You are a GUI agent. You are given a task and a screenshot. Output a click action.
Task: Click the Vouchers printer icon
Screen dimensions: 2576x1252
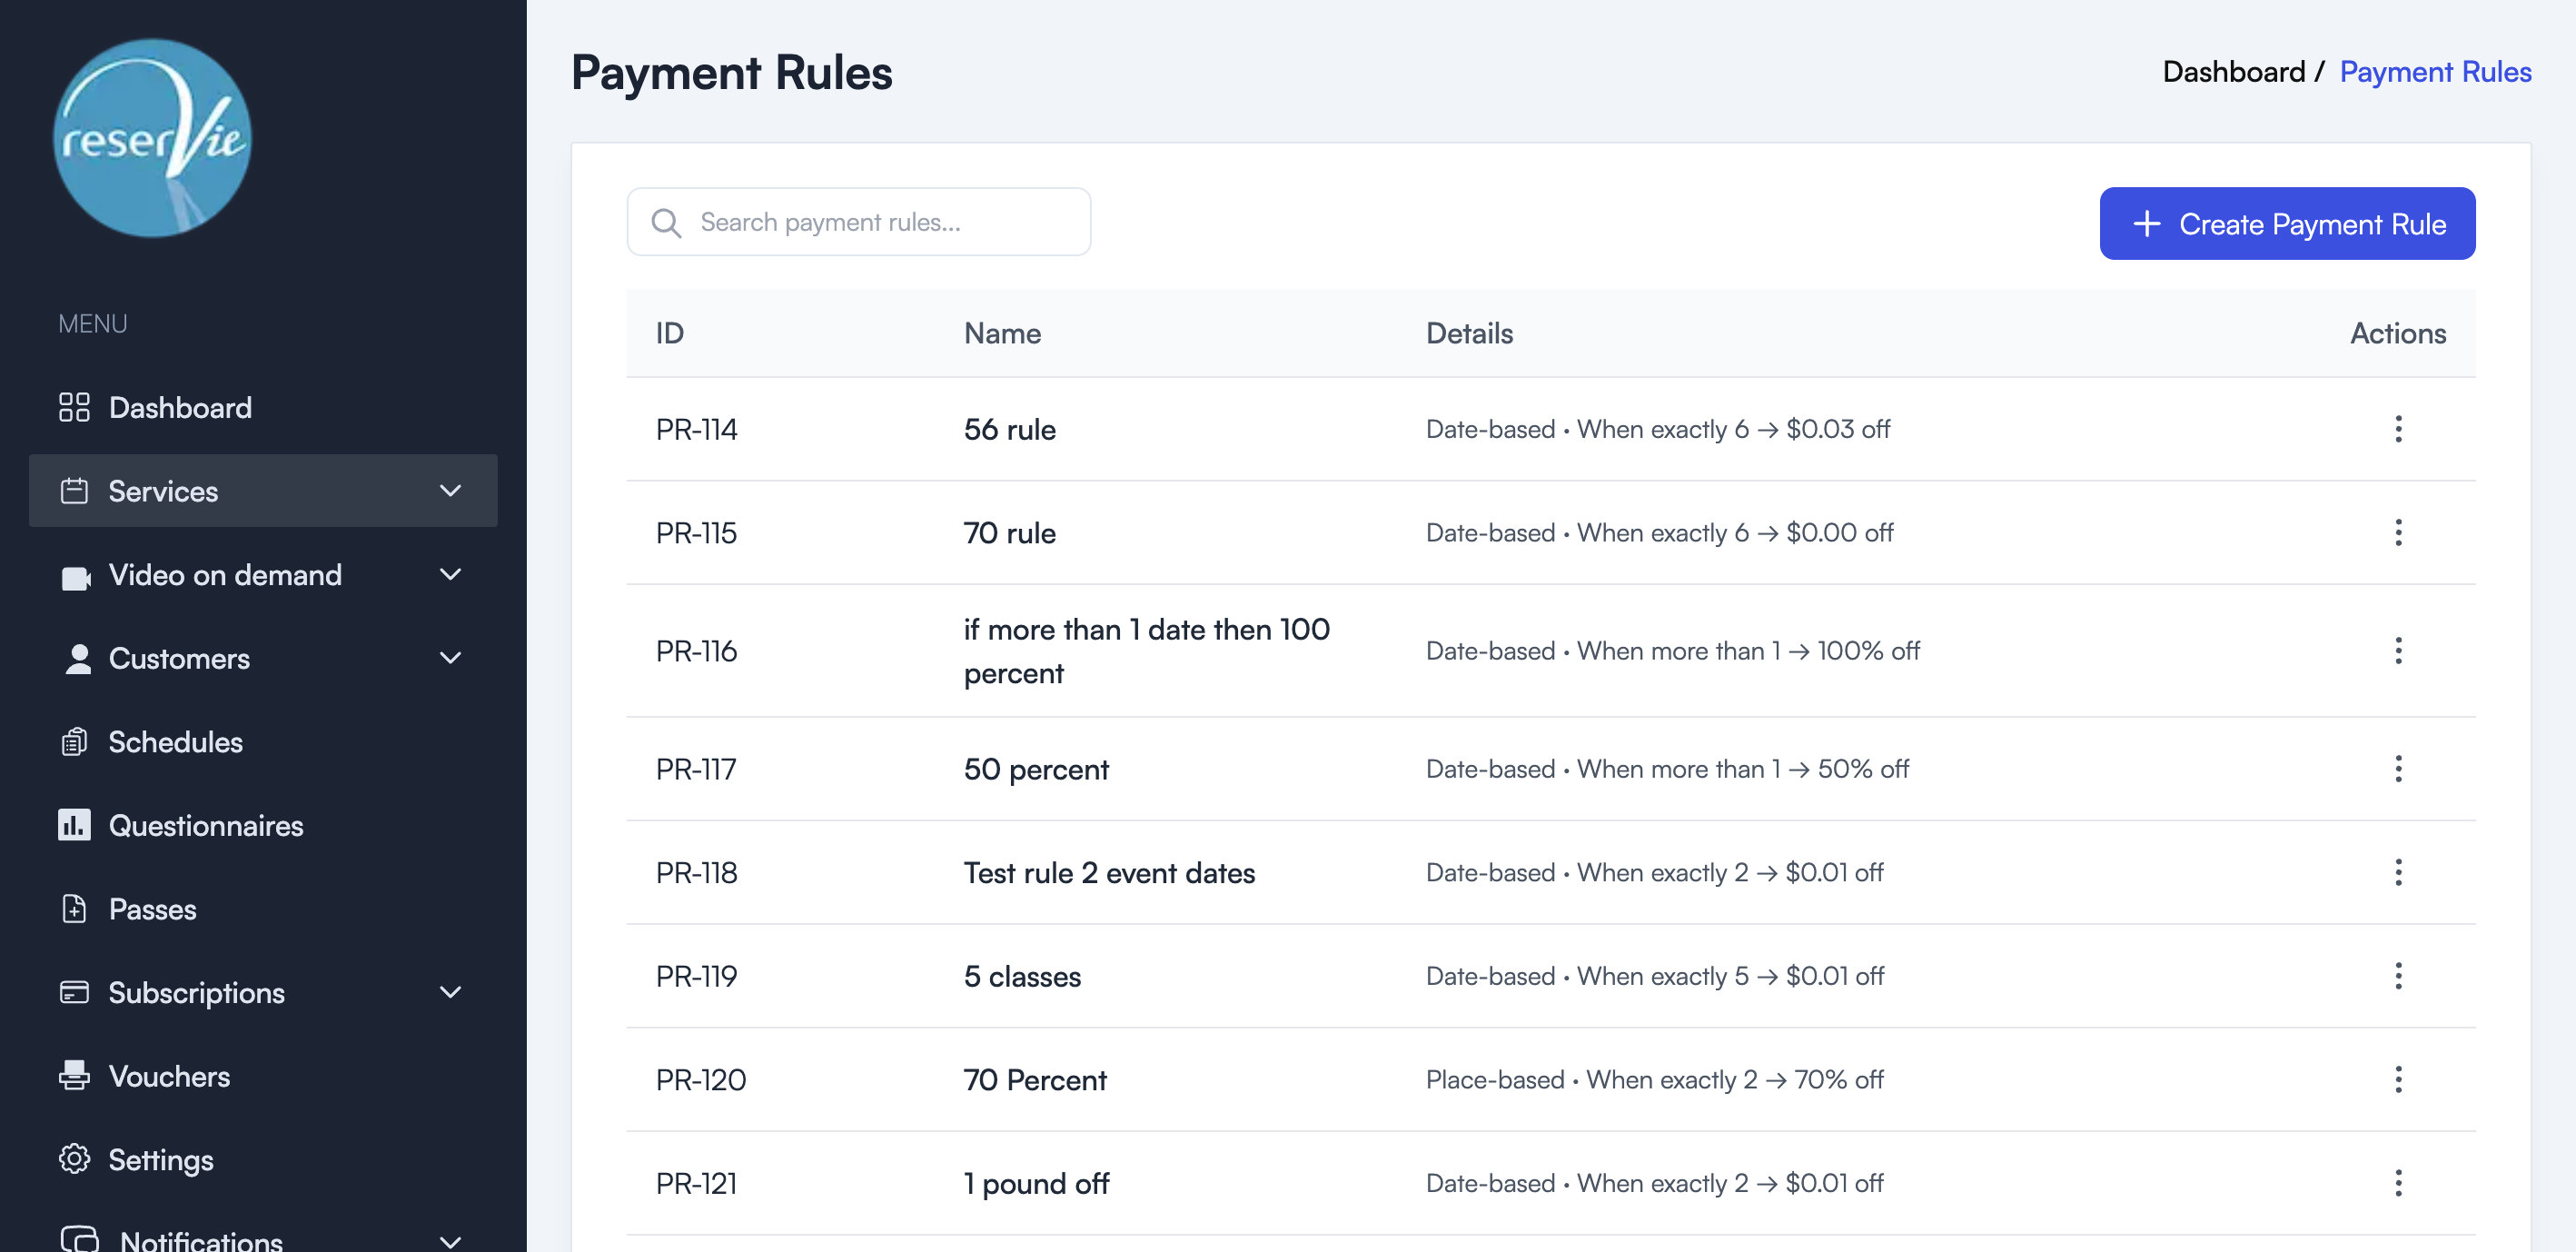point(75,1076)
